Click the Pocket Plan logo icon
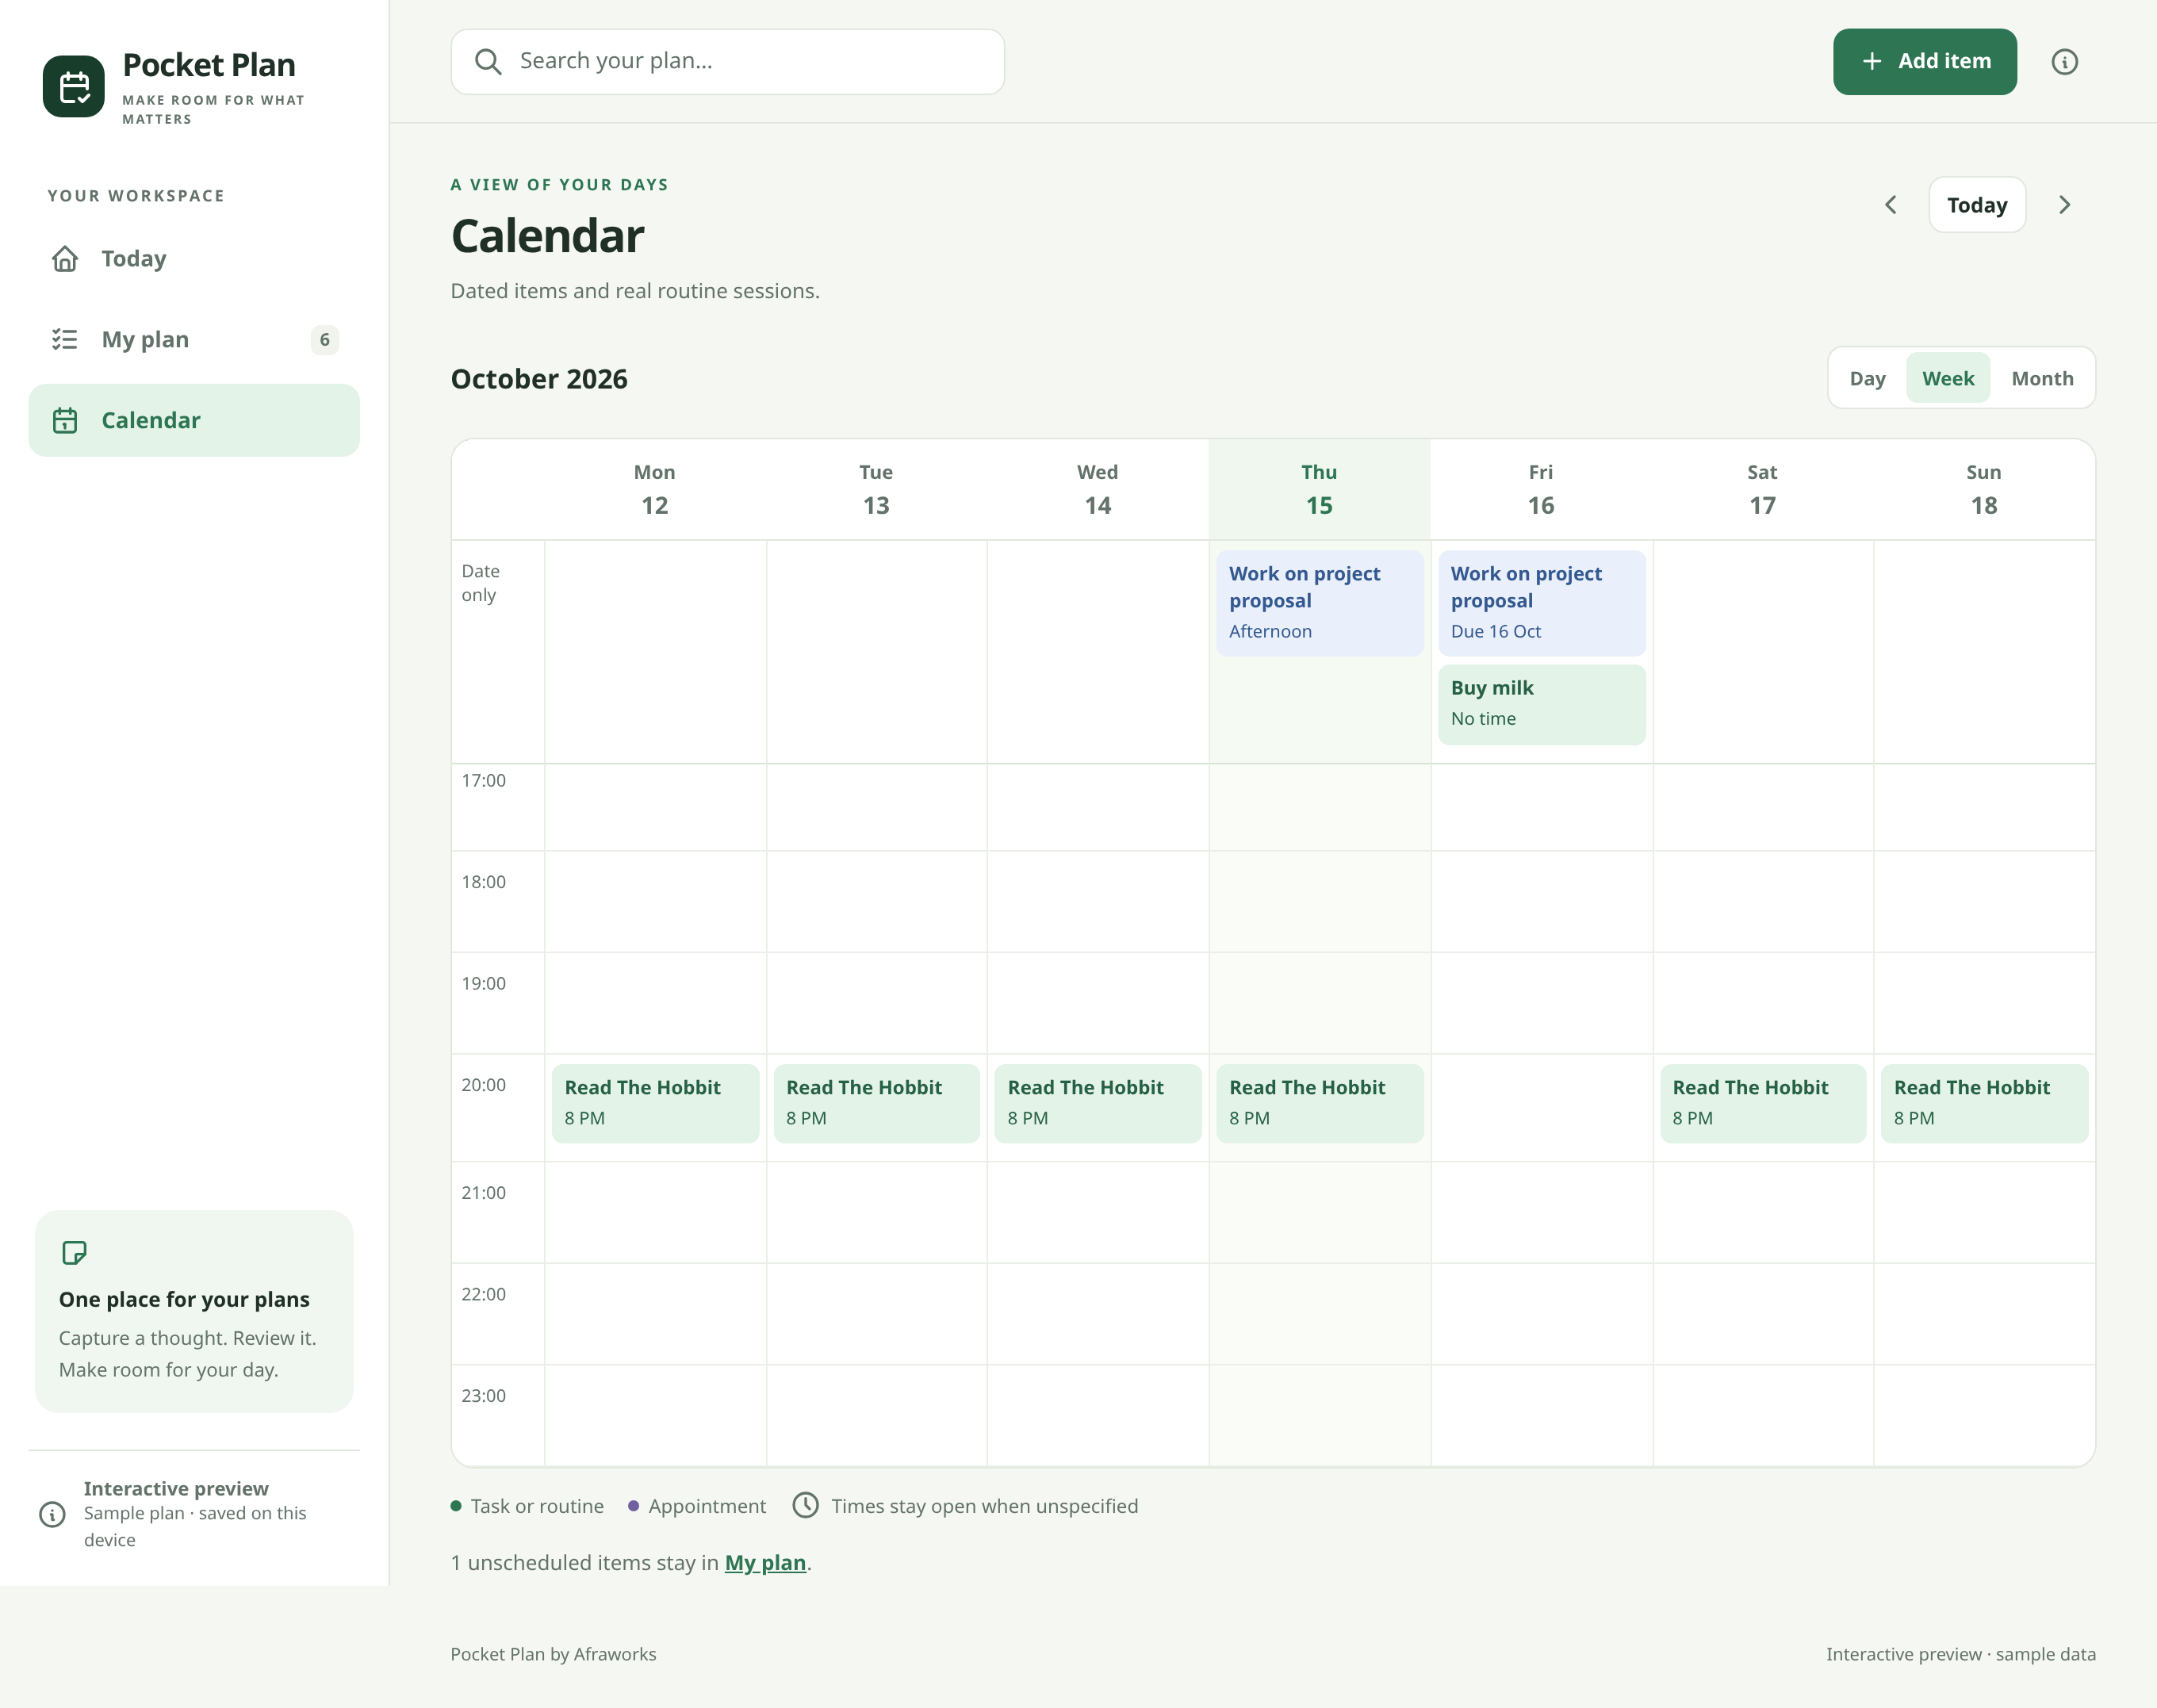This screenshot has height=1708, width=2157. tap(73, 86)
